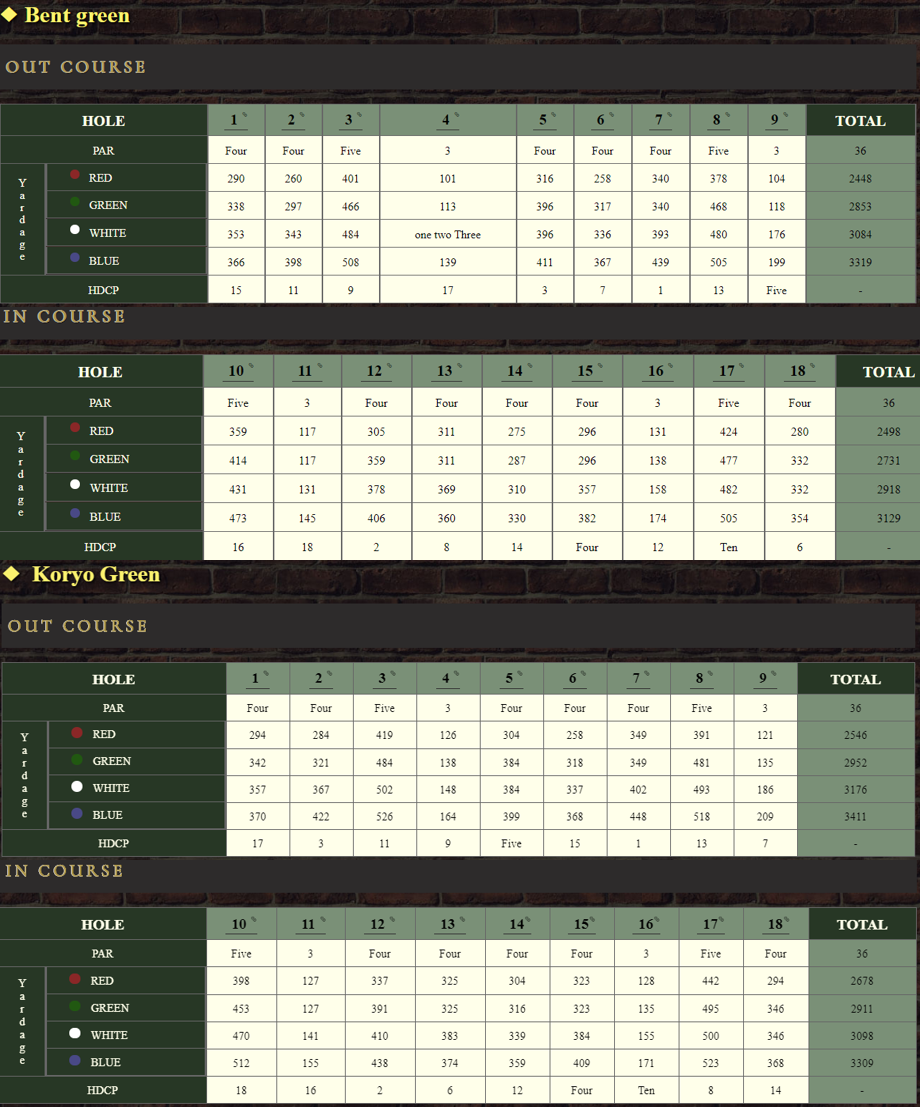
Task: Click the '526' blue yardage cell
Action: point(384,816)
